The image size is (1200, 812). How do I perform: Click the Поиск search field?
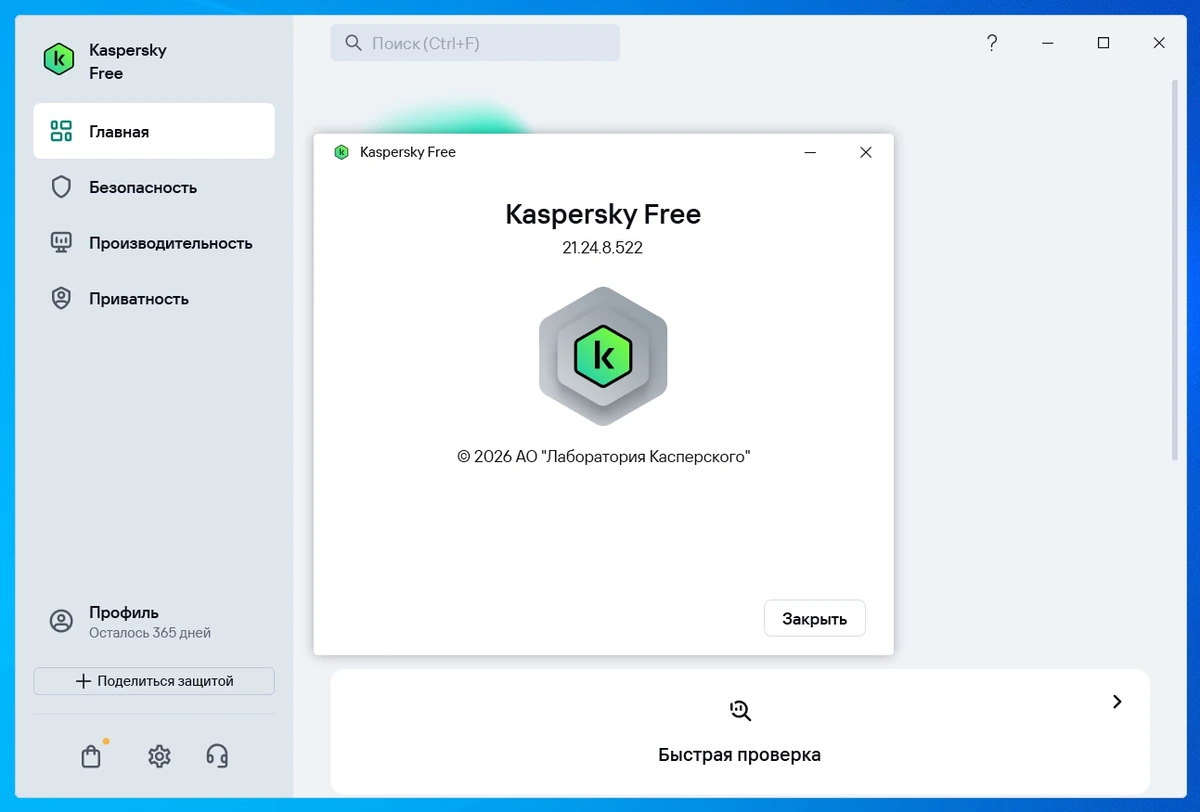coord(475,43)
